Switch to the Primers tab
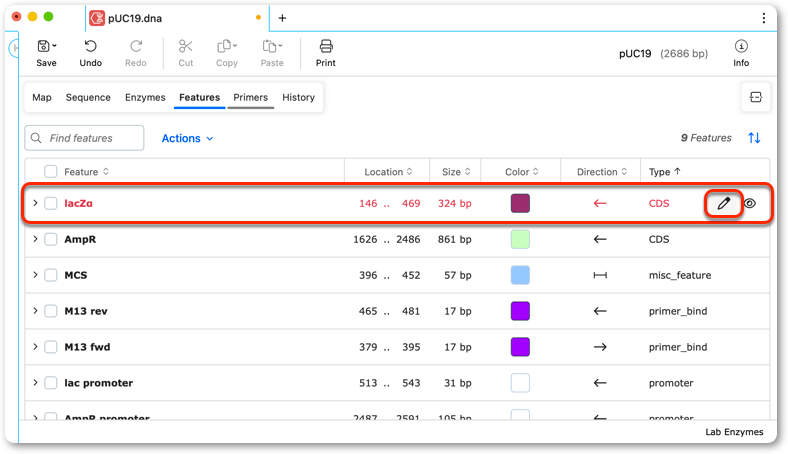This screenshot has height=454, width=788. (250, 98)
